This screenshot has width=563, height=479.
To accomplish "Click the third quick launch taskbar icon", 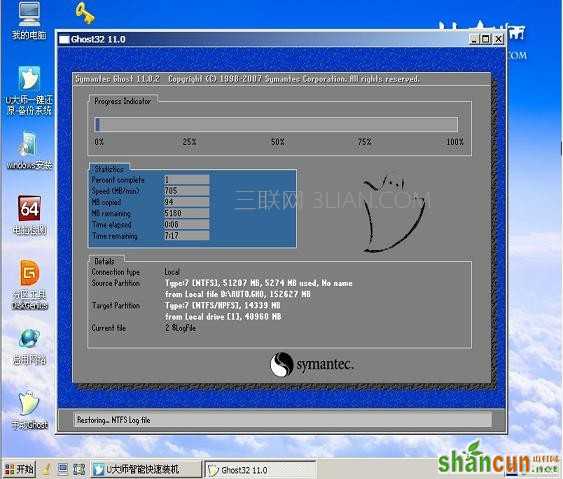I will (79, 469).
